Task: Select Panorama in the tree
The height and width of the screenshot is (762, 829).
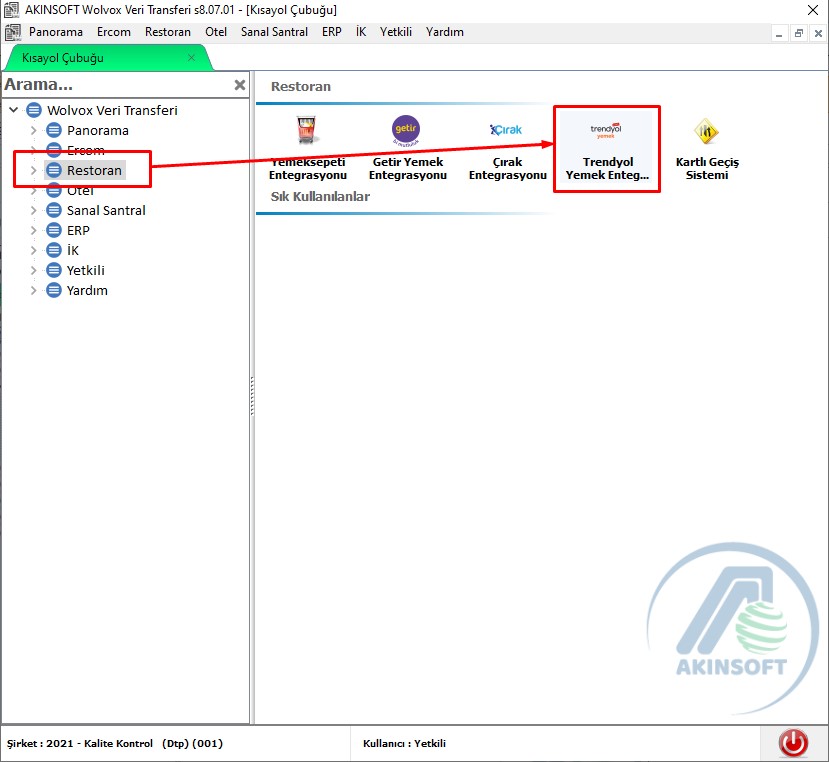Action: point(97,130)
